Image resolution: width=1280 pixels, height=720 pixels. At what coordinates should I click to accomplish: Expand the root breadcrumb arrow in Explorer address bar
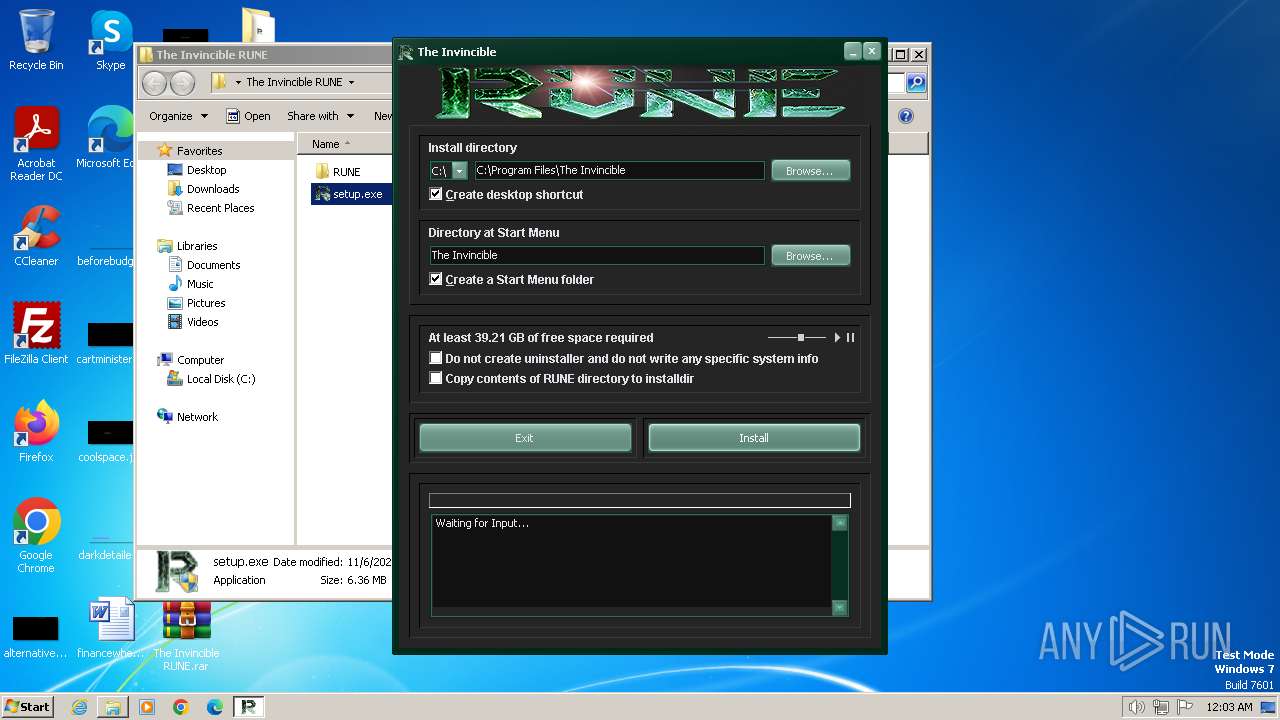coord(238,82)
